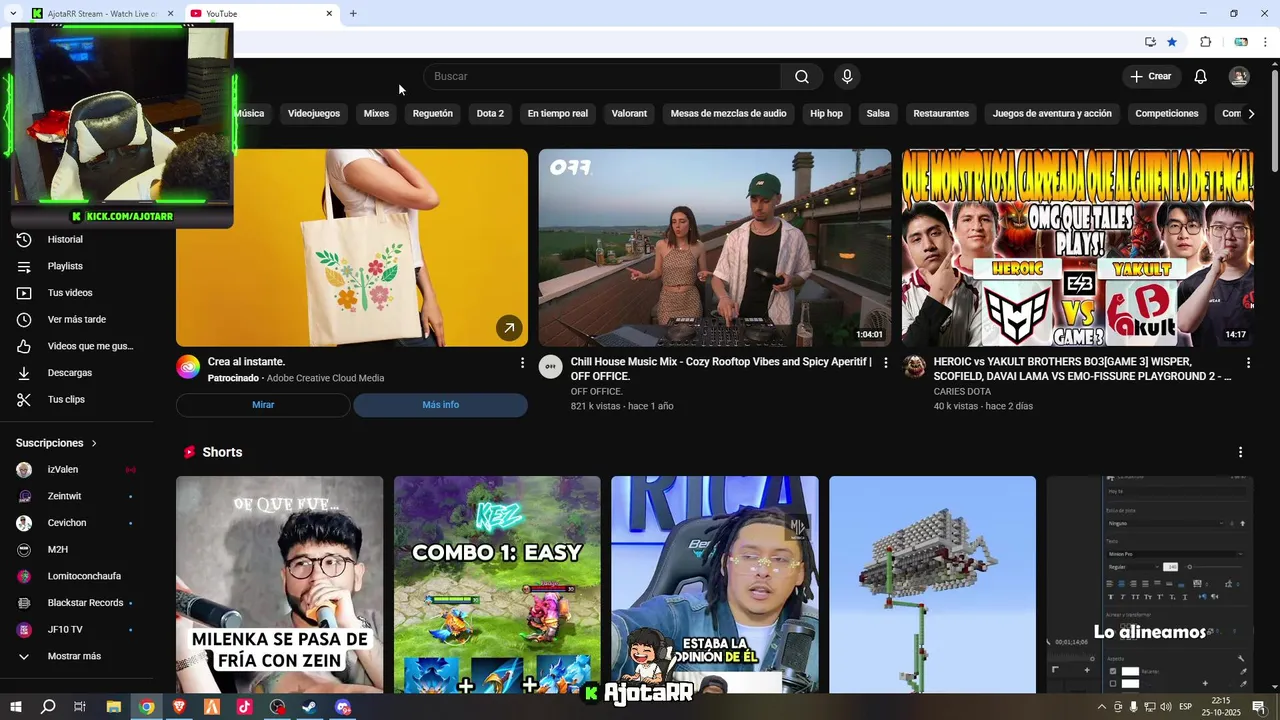Image resolution: width=1280 pixels, height=720 pixels.
Task: Open OBS Studio from taskbar
Action: [x=277, y=707]
